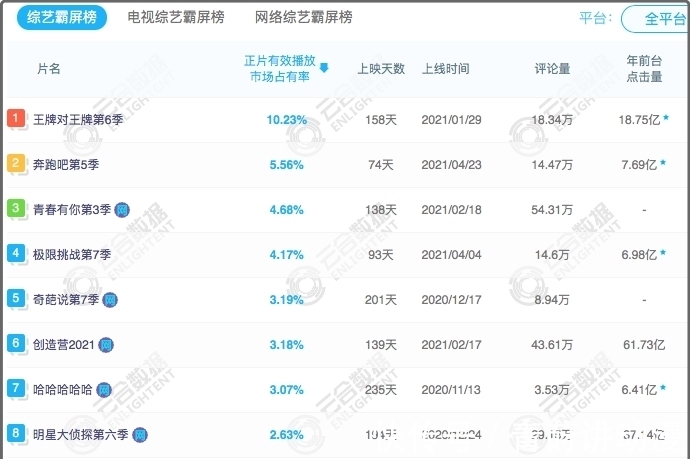Click the 3.18% market share value
The image size is (690, 459).
pos(286,345)
